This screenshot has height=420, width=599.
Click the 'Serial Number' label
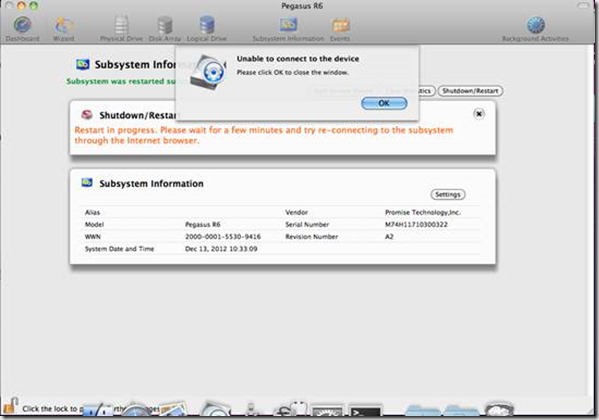pos(307,224)
